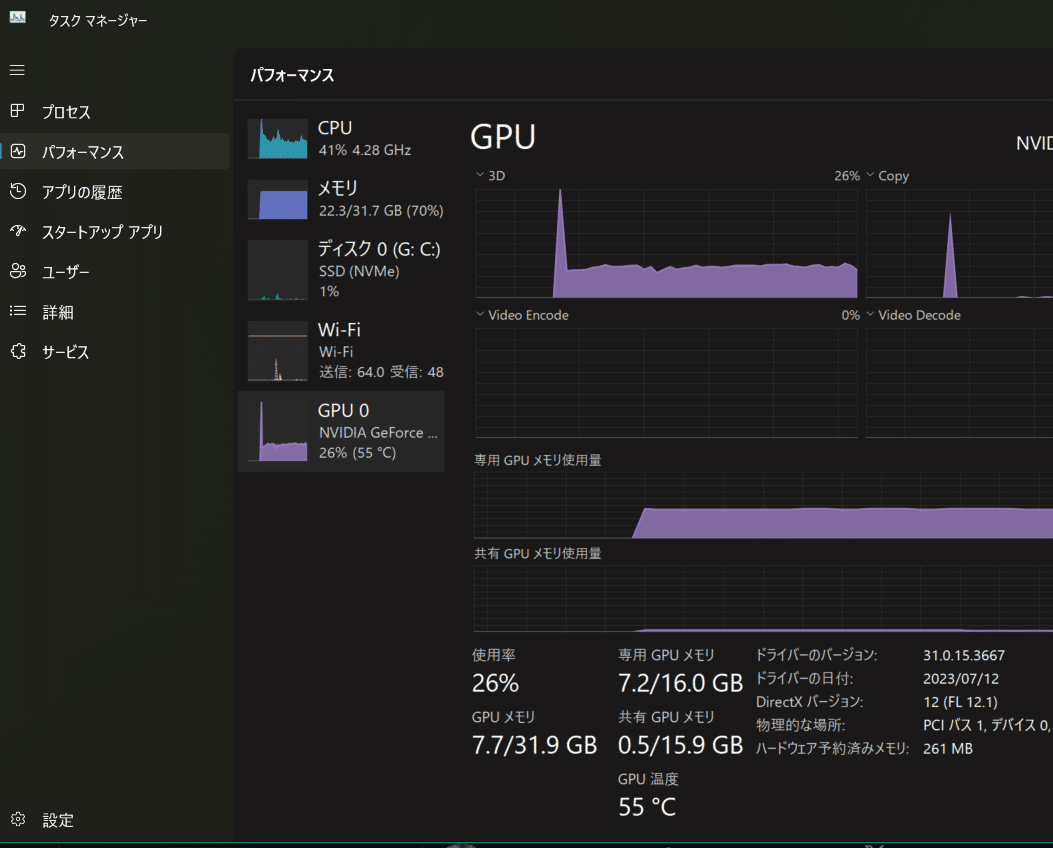Image resolution: width=1053 pixels, height=848 pixels.
Task: Click the Video Encode graph
Action: click(666, 383)
